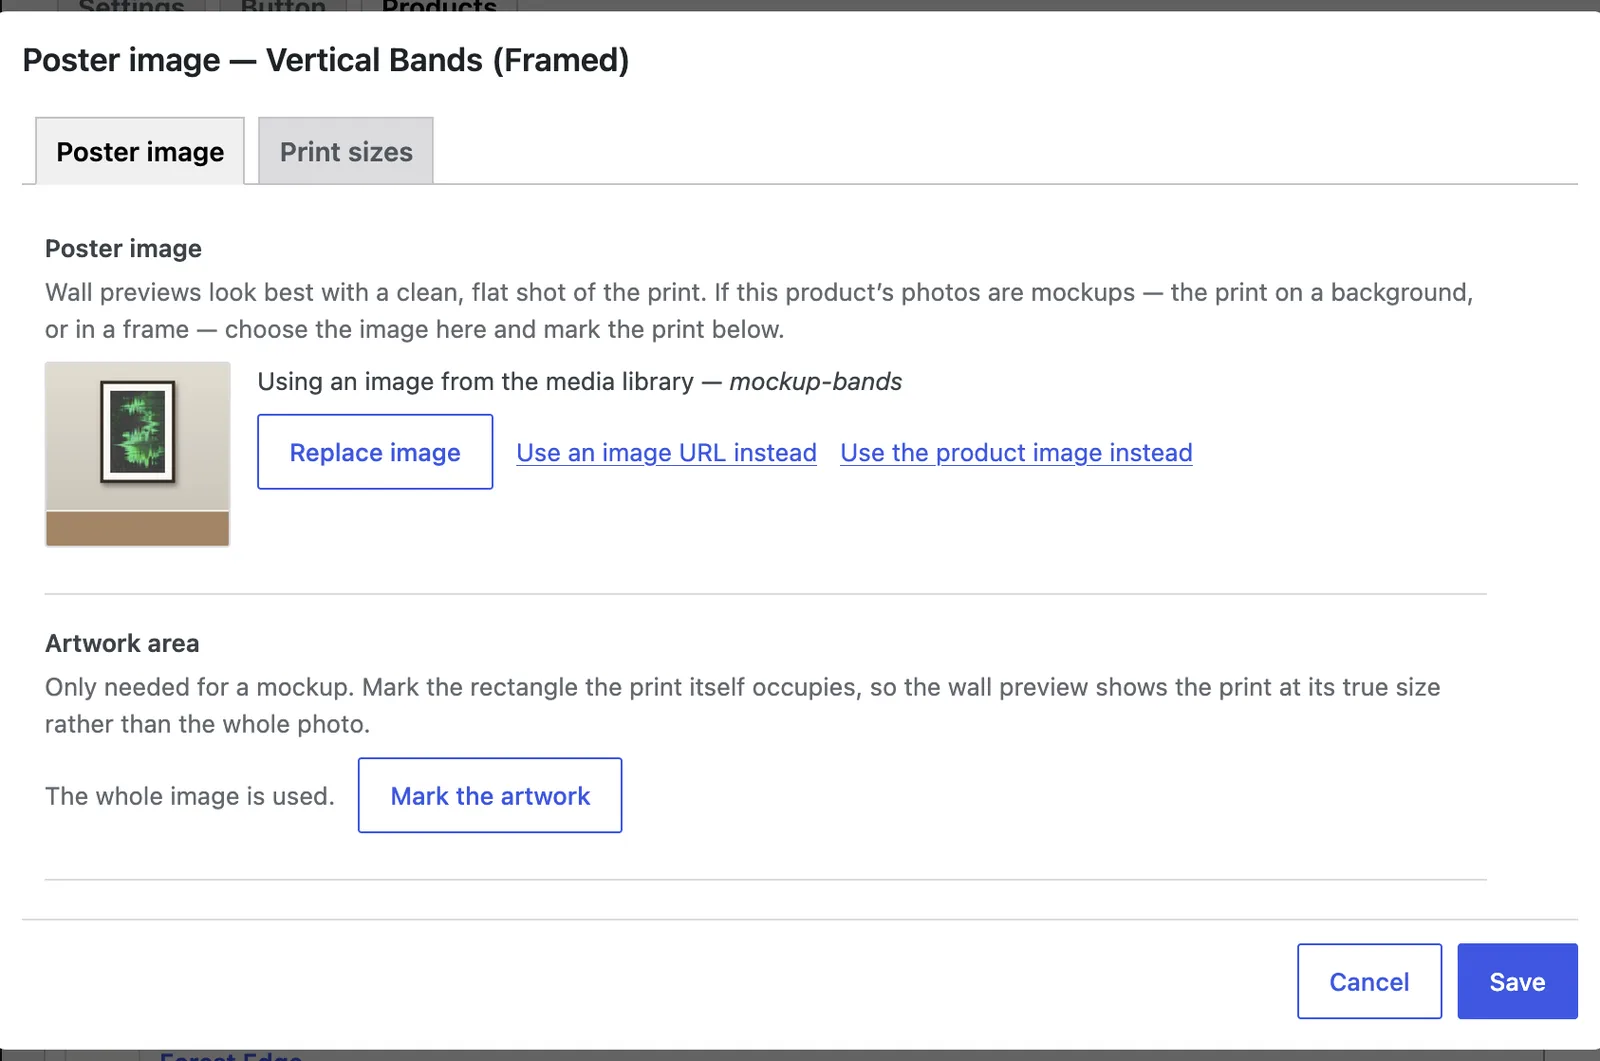Image resolution: width=1600 pixels, height=1061 pixels.
Task: Open the Button tab behind the dialog
Action: pyautogui.click(x=283, y=6)
